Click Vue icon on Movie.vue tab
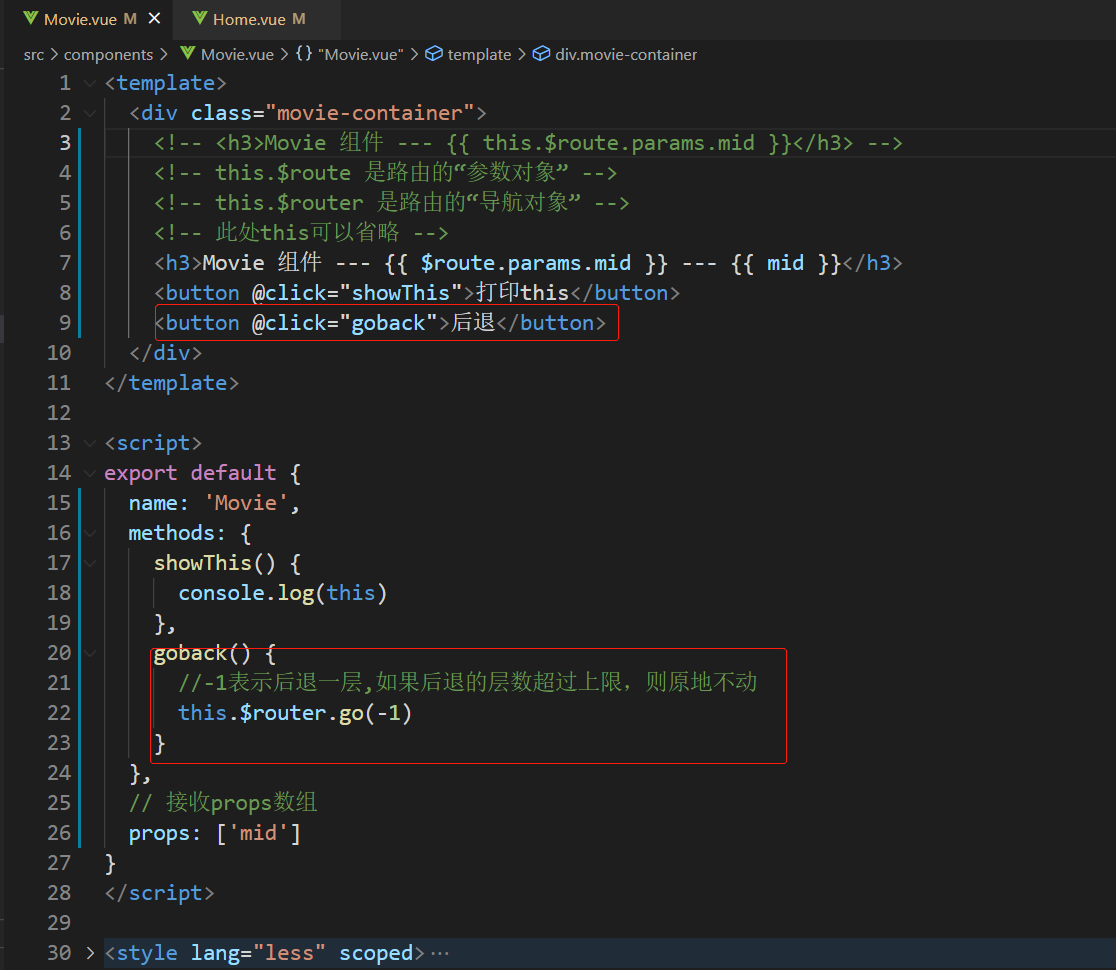Screen dimensions: 1116x970 coord(30,19)
